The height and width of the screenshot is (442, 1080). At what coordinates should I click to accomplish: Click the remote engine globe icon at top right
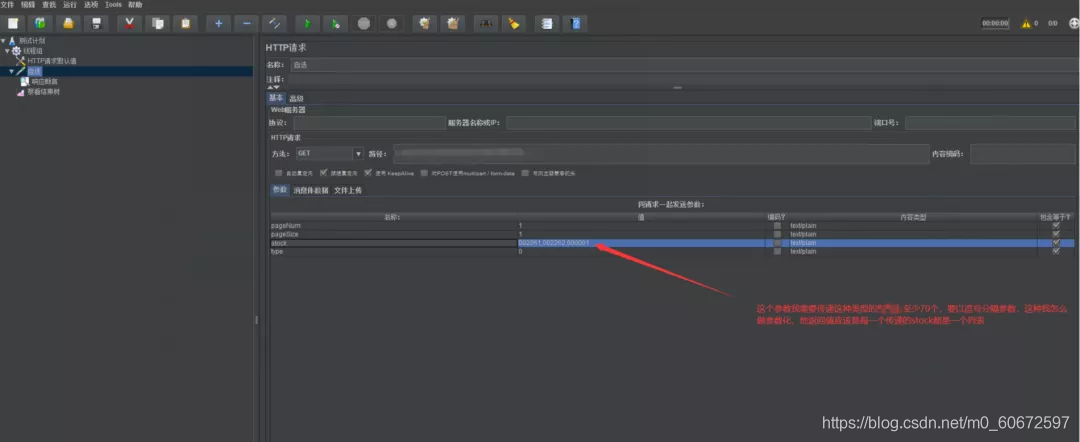pyautogui.click(x=1074, y=23)
